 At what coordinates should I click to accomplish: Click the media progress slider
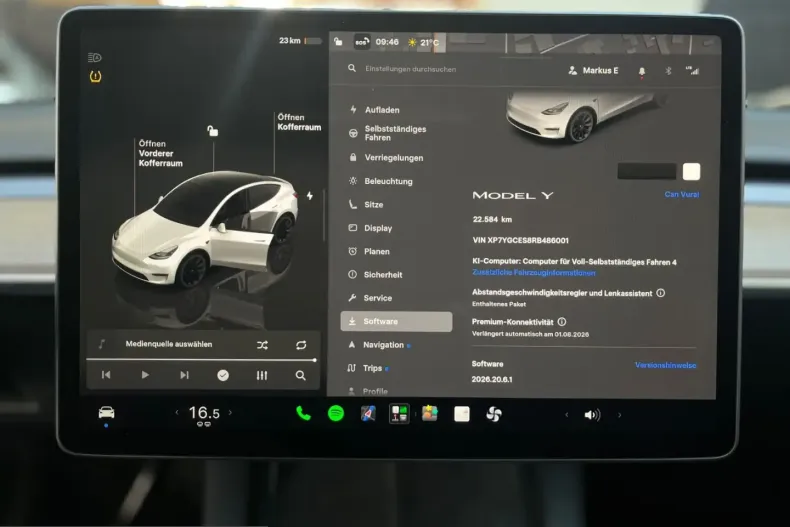[x=202, y=360]
